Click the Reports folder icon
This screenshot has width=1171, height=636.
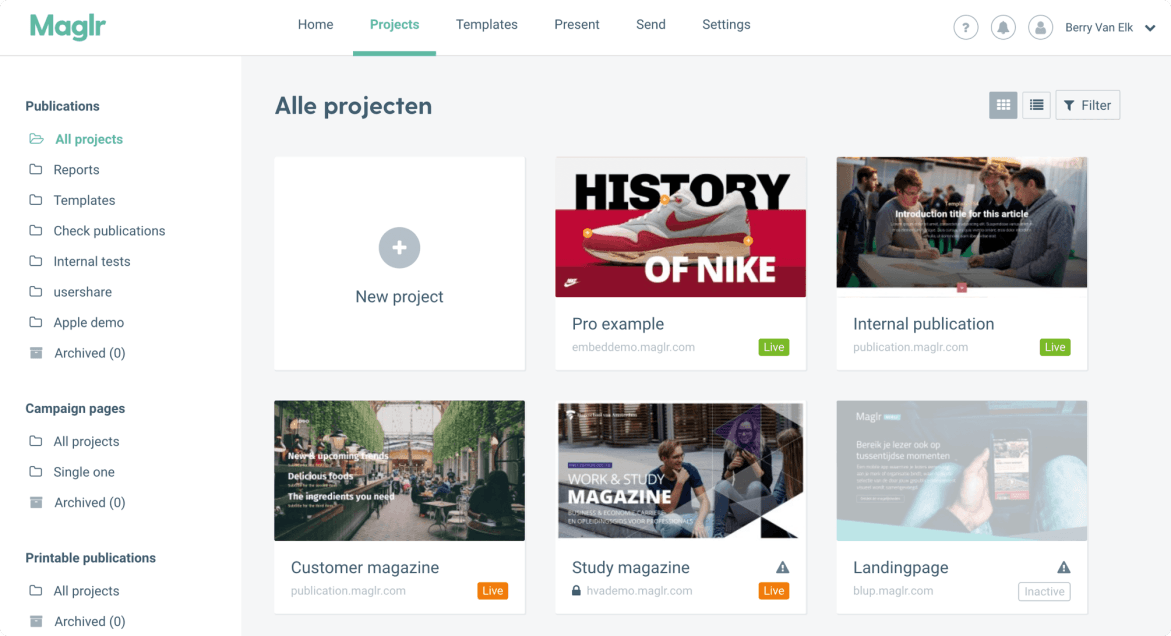coord(35,169)
